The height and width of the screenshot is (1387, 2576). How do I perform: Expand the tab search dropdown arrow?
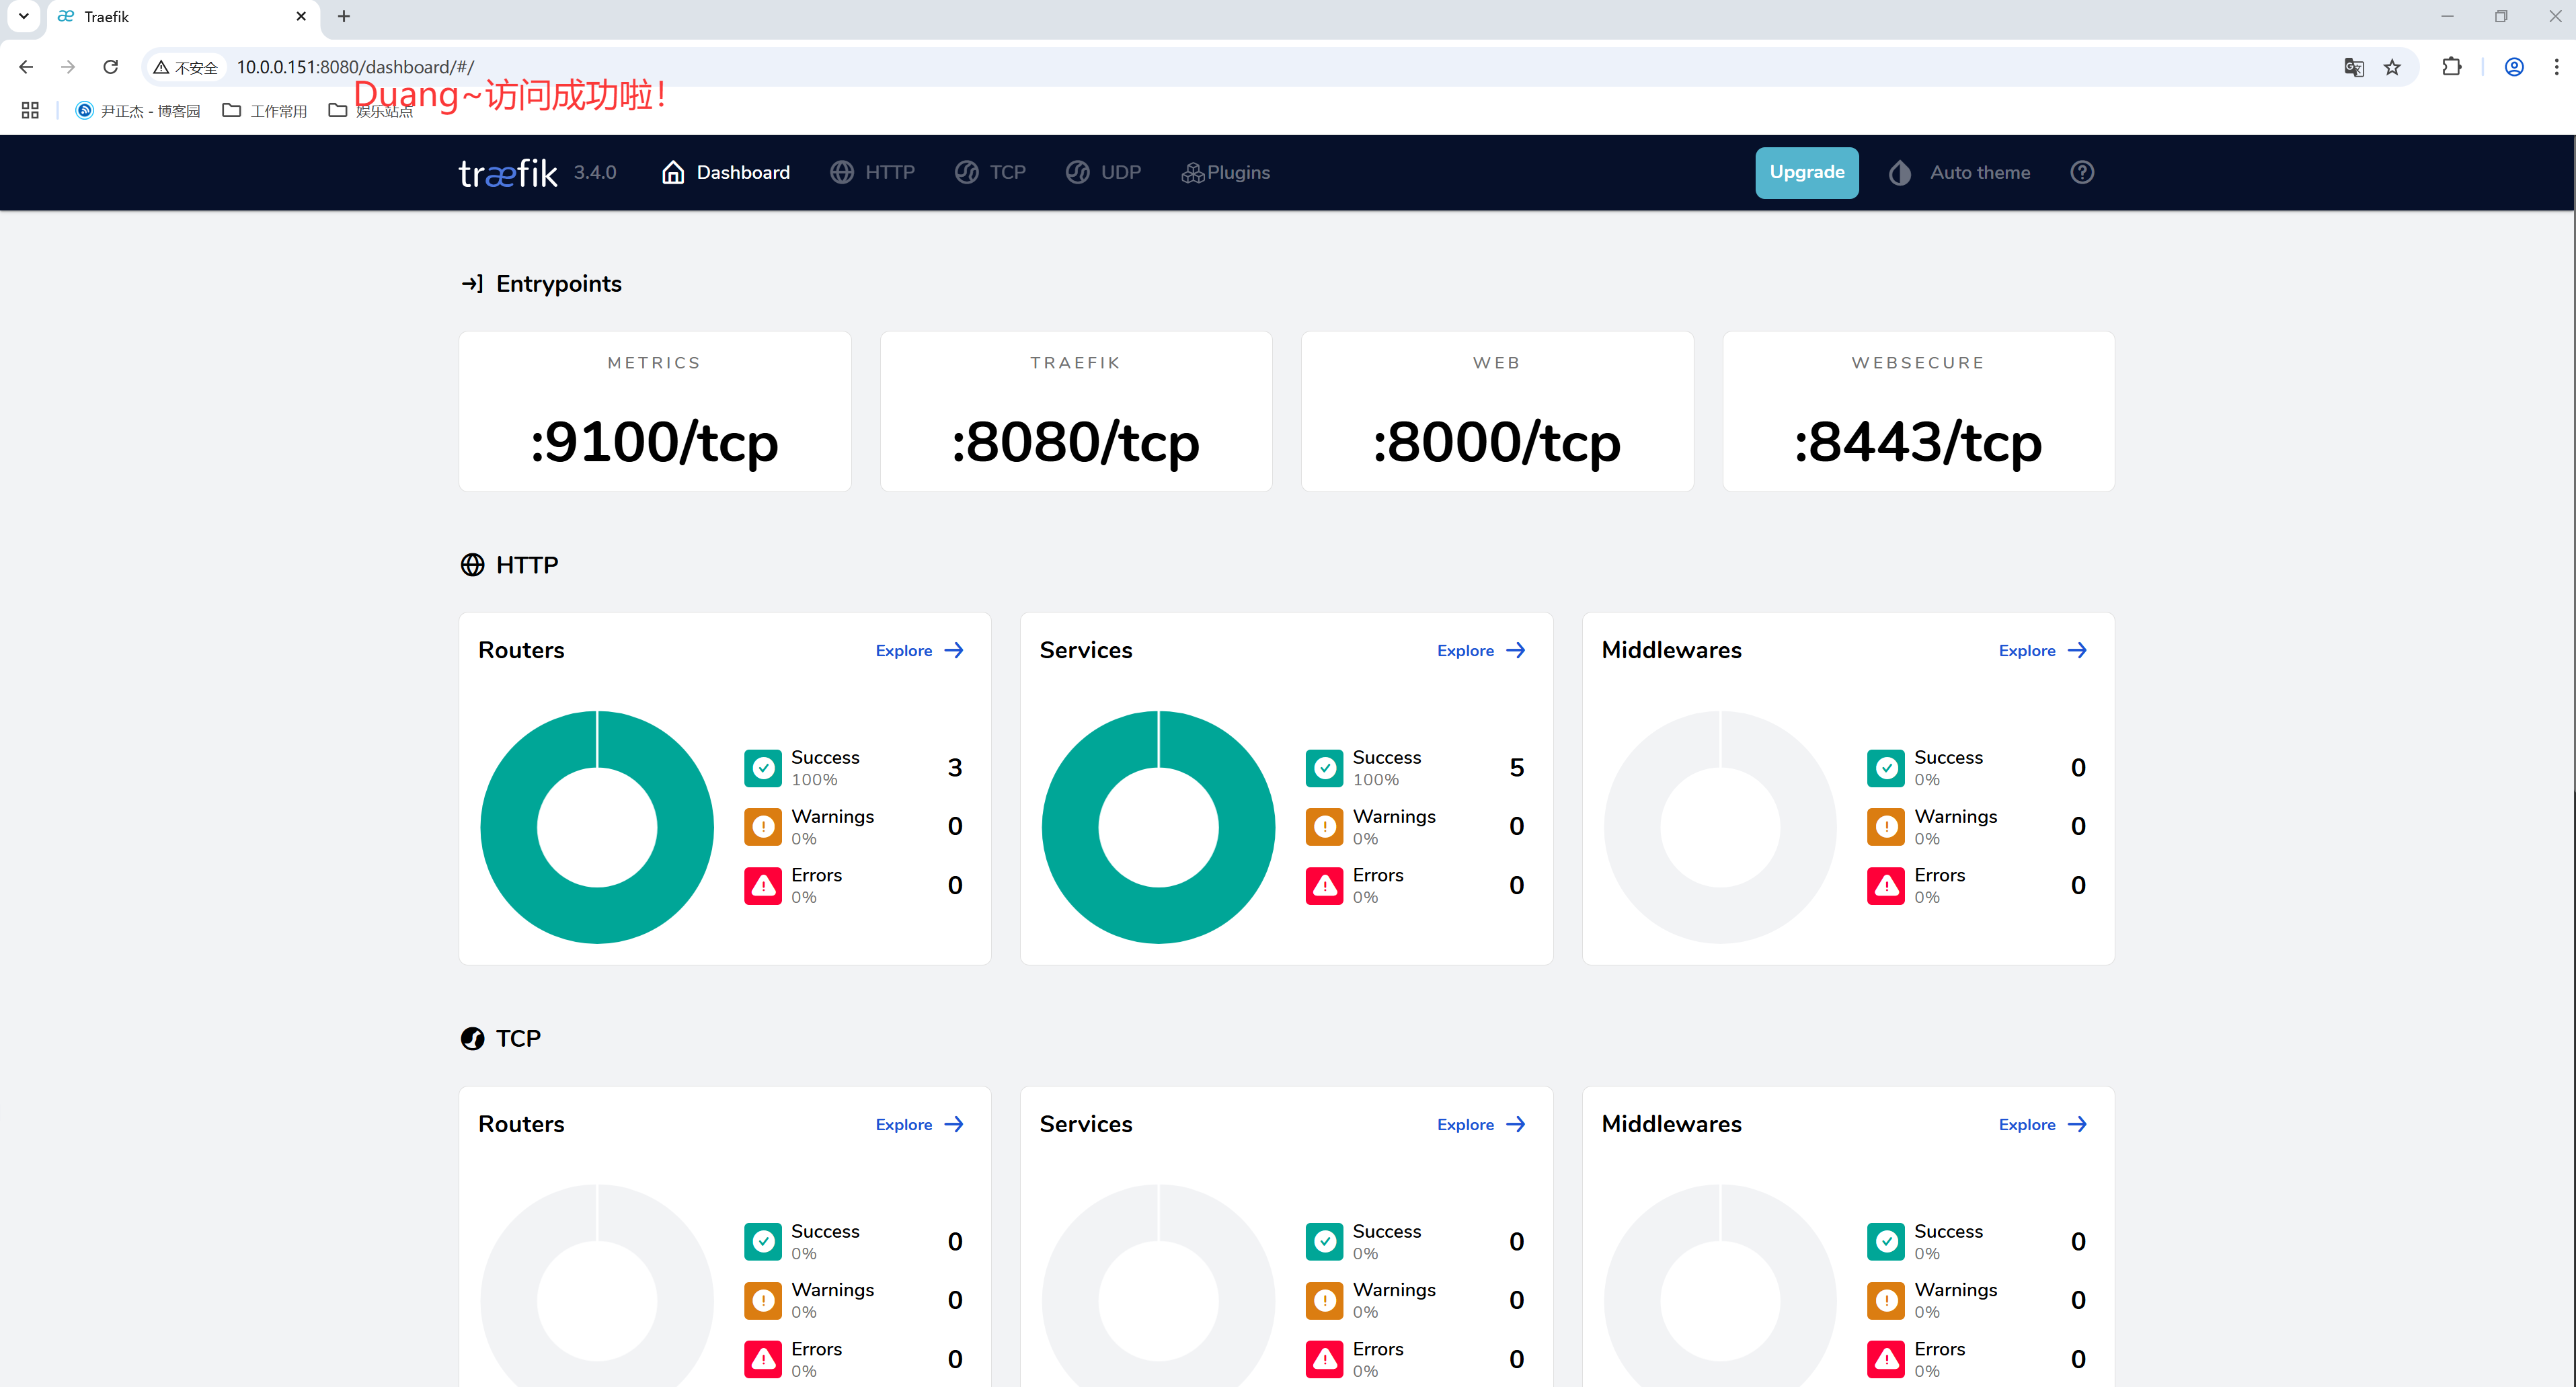pos(23,16)
